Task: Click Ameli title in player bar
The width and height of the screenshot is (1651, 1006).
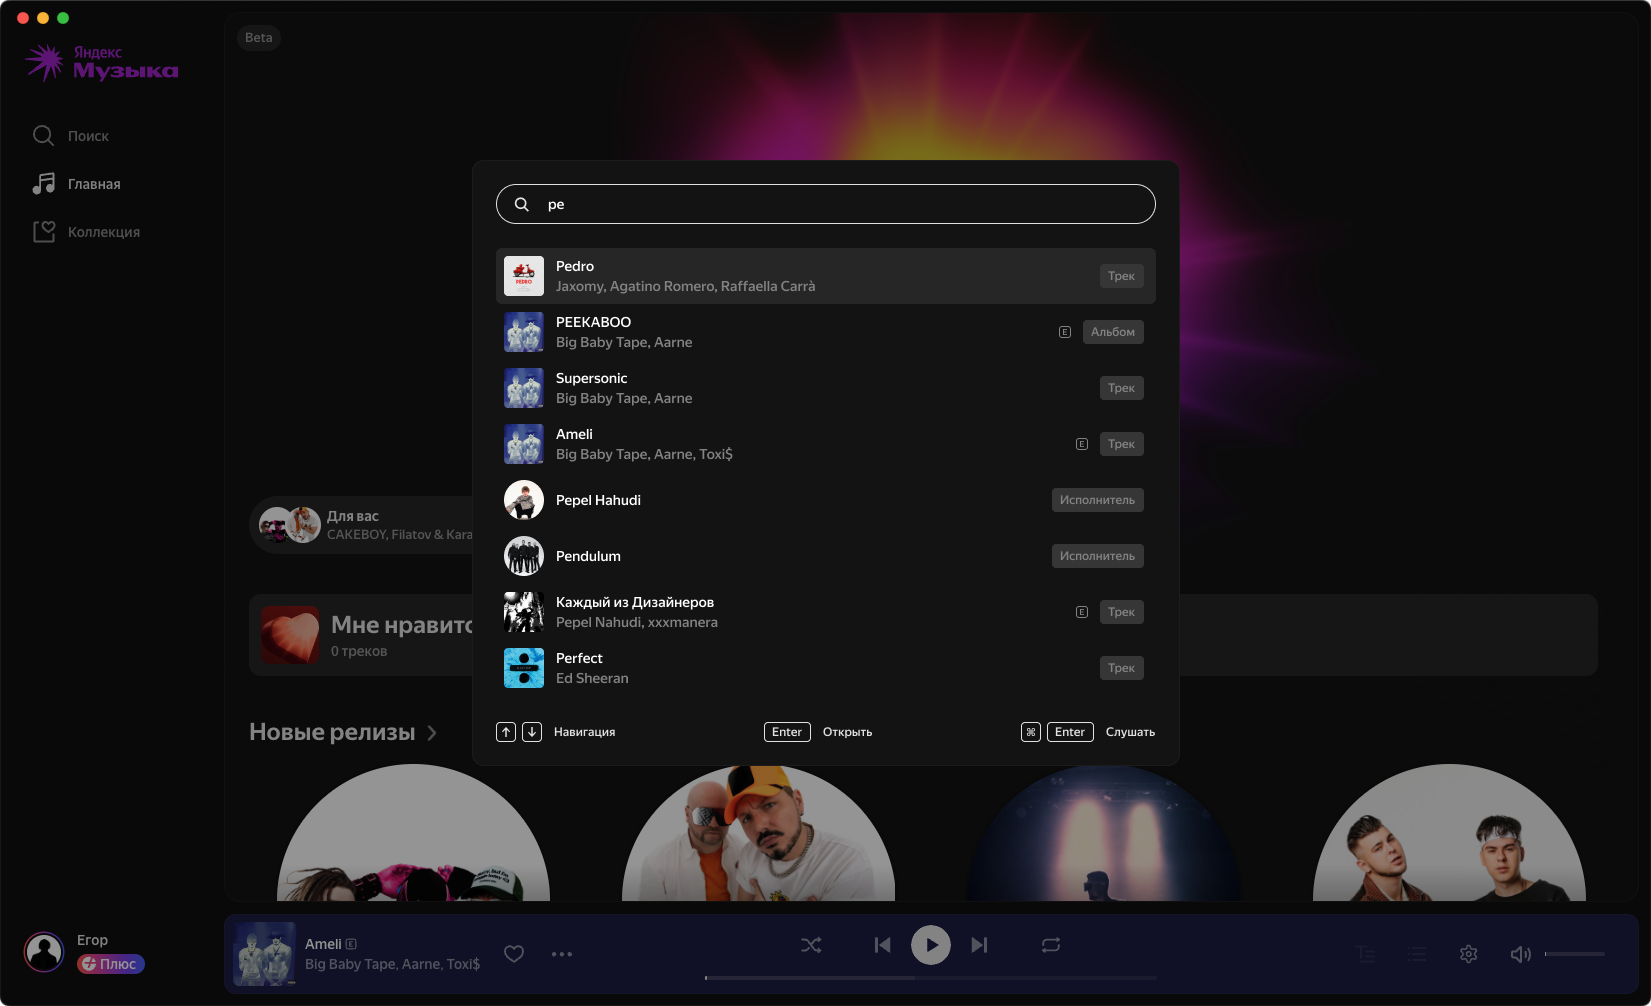Action: pyautogui.click(x=323, y=944)
